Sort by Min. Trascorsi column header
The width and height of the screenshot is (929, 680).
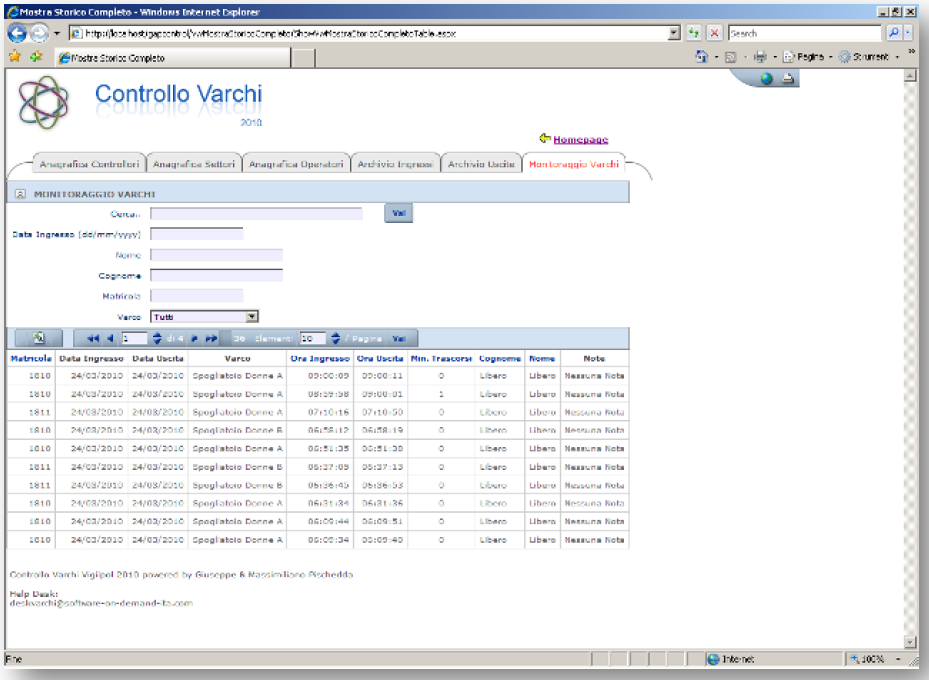441,358
